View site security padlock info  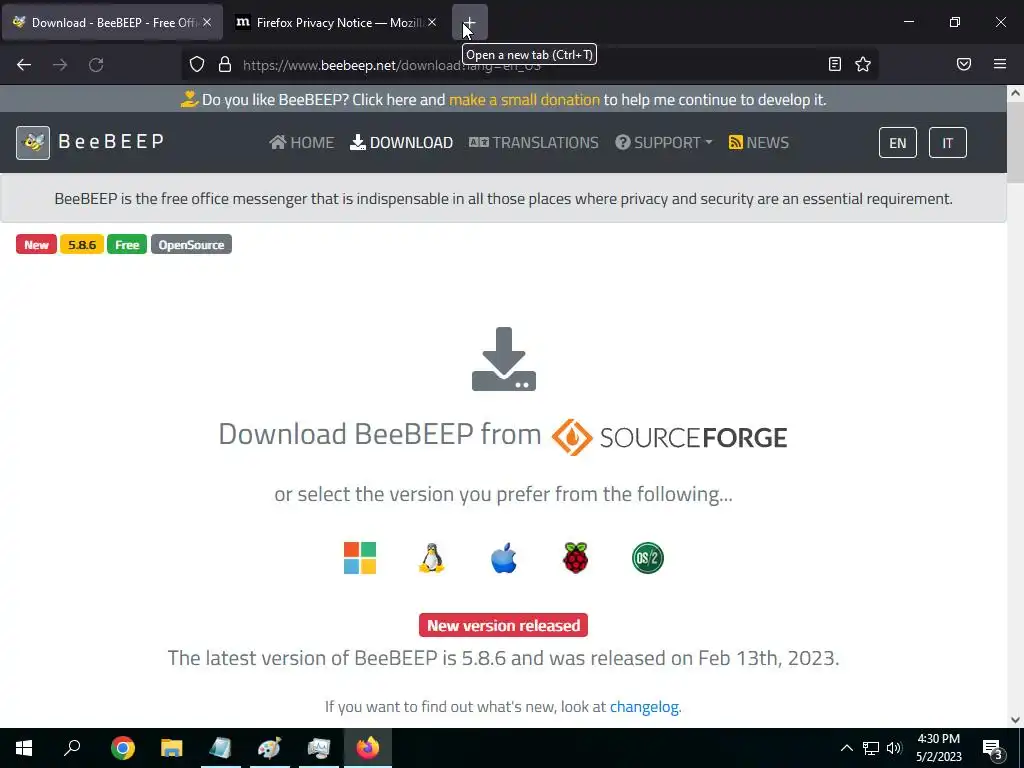(225, 64)
